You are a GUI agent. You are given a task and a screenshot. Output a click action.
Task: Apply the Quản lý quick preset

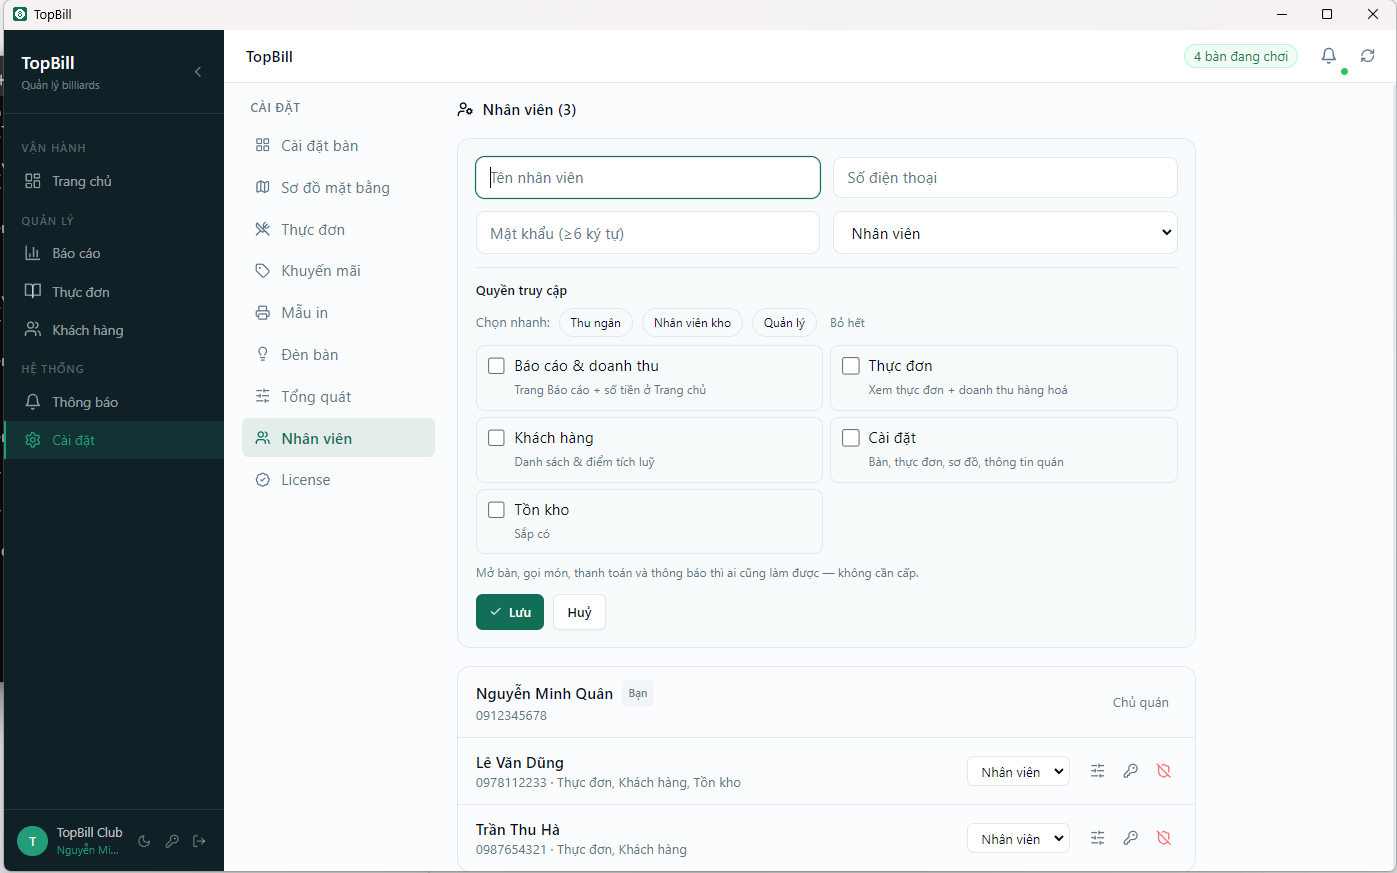pos(784,323)
